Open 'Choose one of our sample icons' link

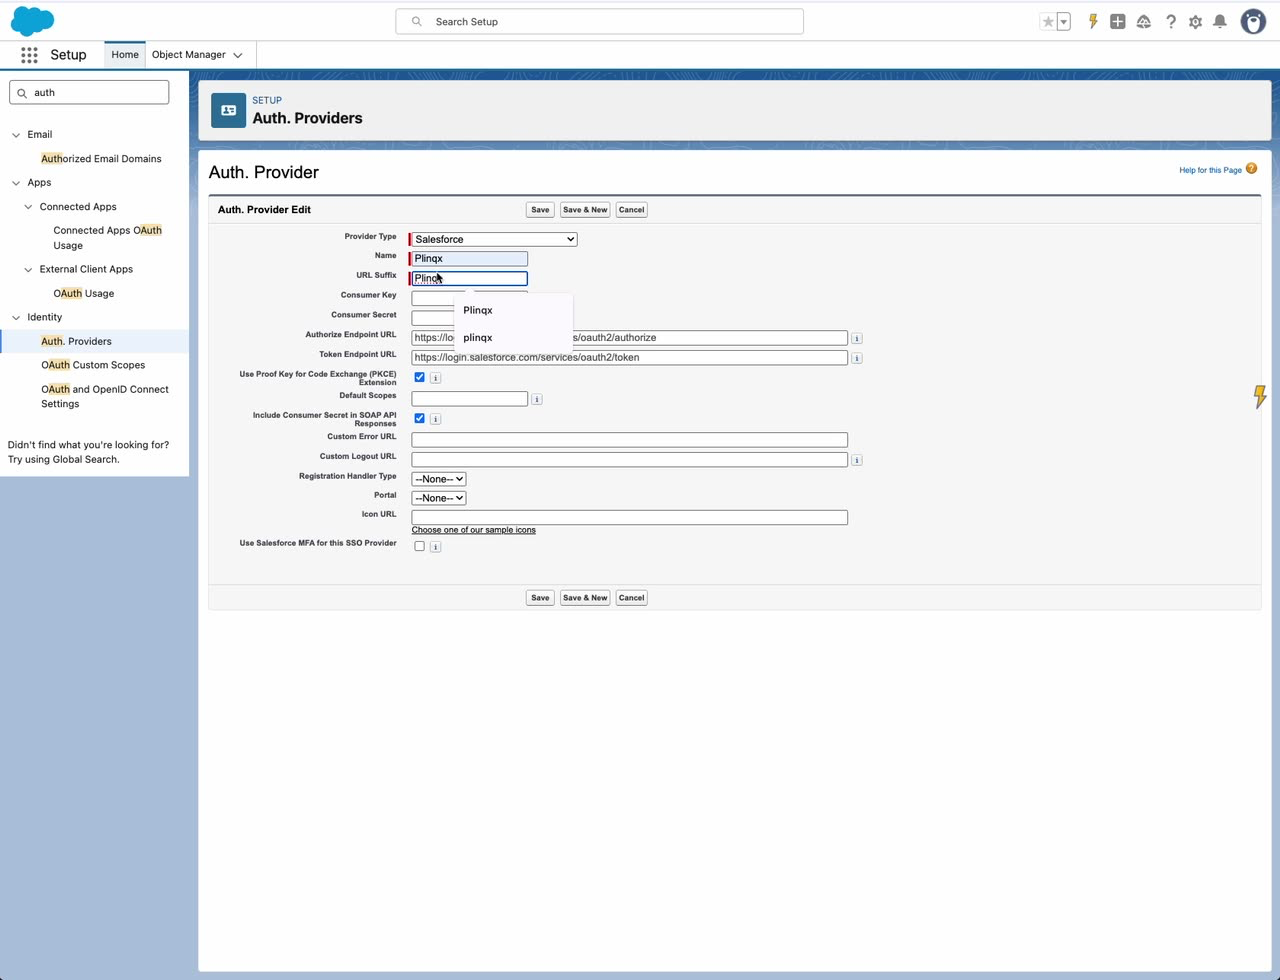click(473, 530)
